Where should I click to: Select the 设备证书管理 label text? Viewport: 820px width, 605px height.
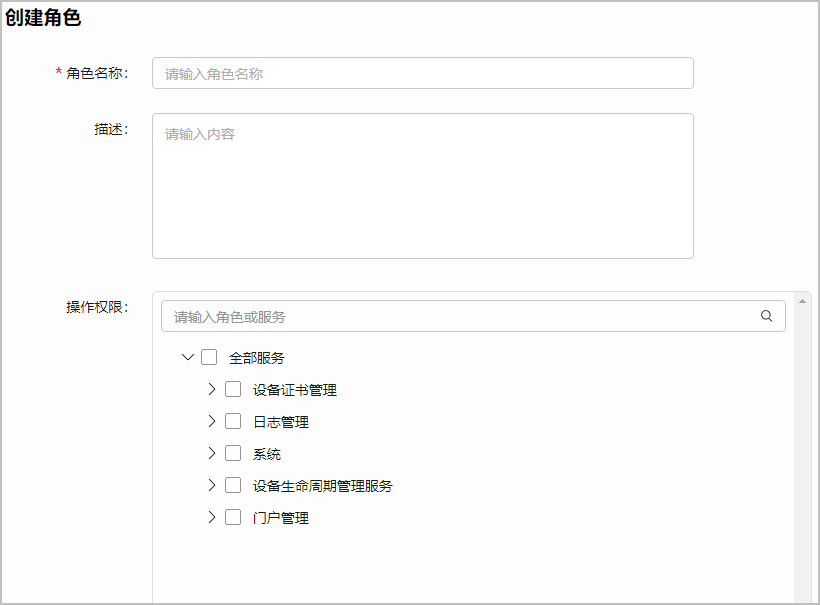tap(295, 390)
